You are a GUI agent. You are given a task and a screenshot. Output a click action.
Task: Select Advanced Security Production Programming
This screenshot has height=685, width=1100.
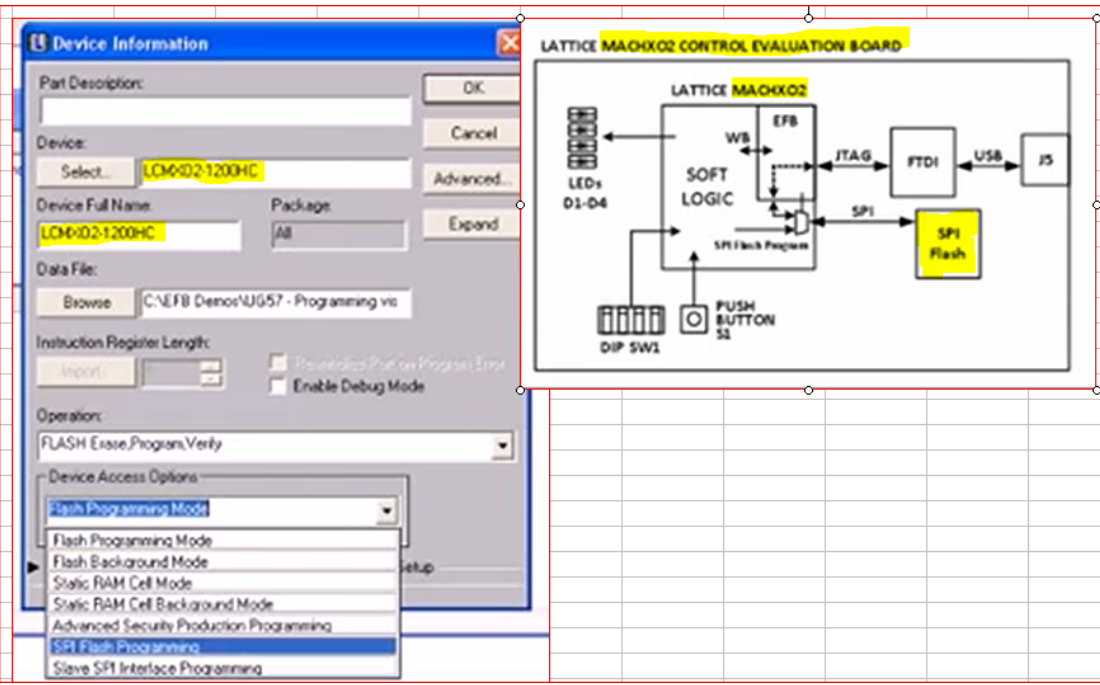[x=223, y=625]
